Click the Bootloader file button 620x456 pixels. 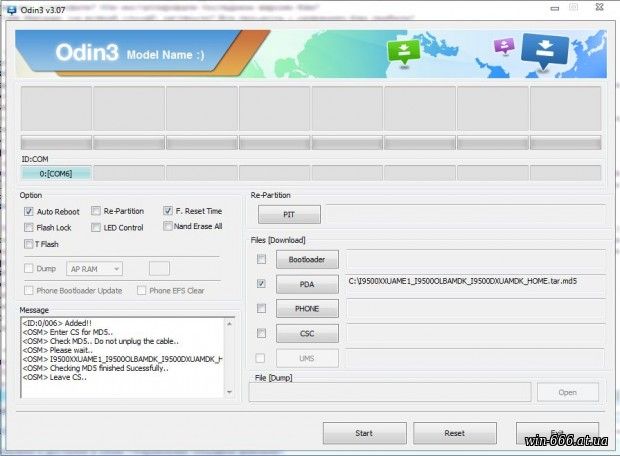pyautogui.click(x=307, y=259)
